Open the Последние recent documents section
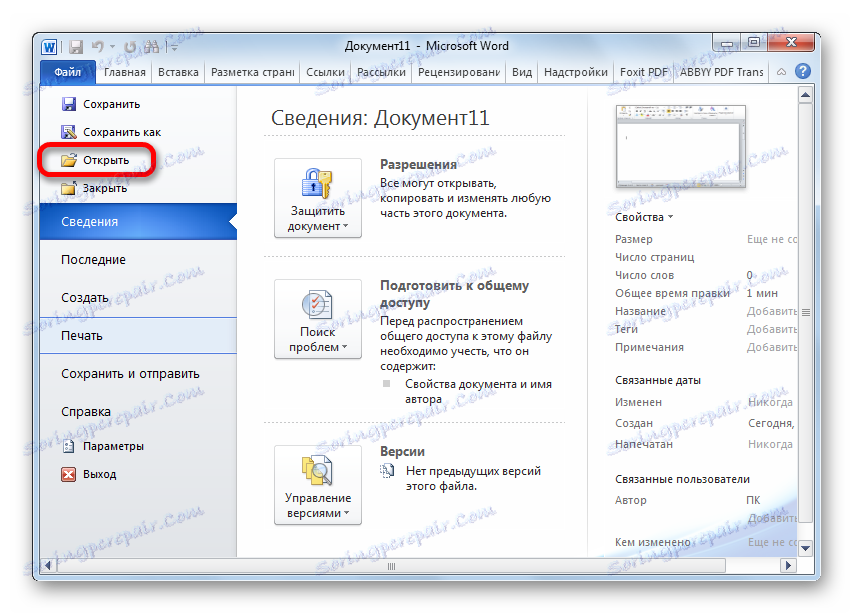This screenshot has height=614, width=854. [x=138, y=260]
